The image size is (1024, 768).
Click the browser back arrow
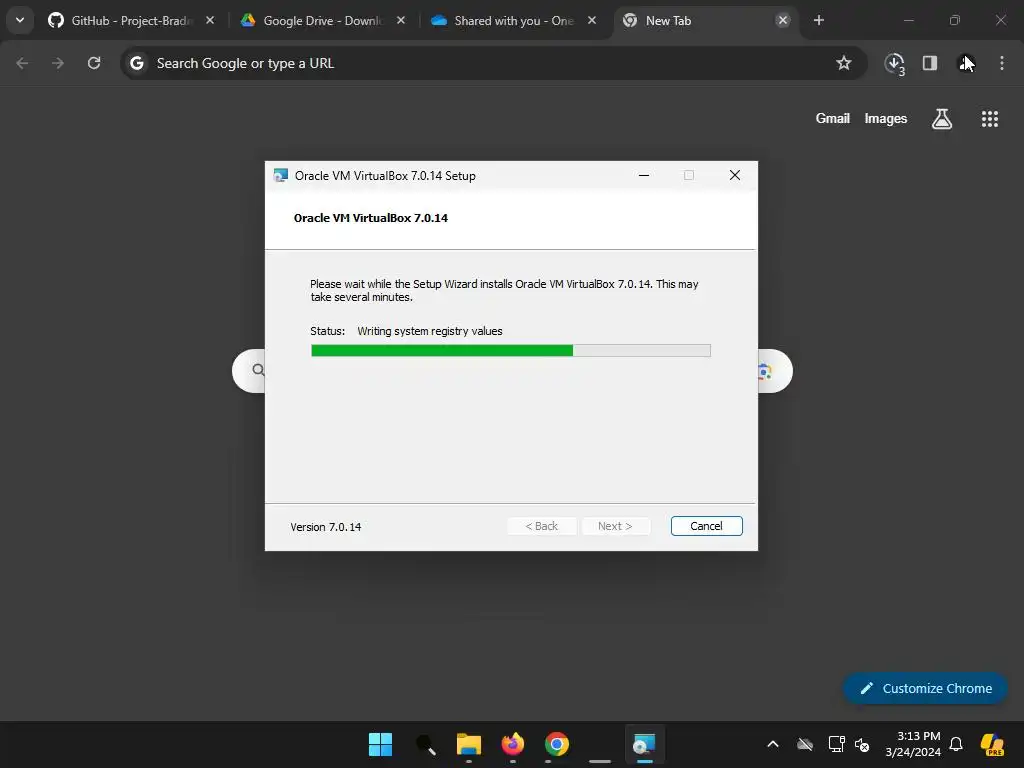click(x=22, y=63)
